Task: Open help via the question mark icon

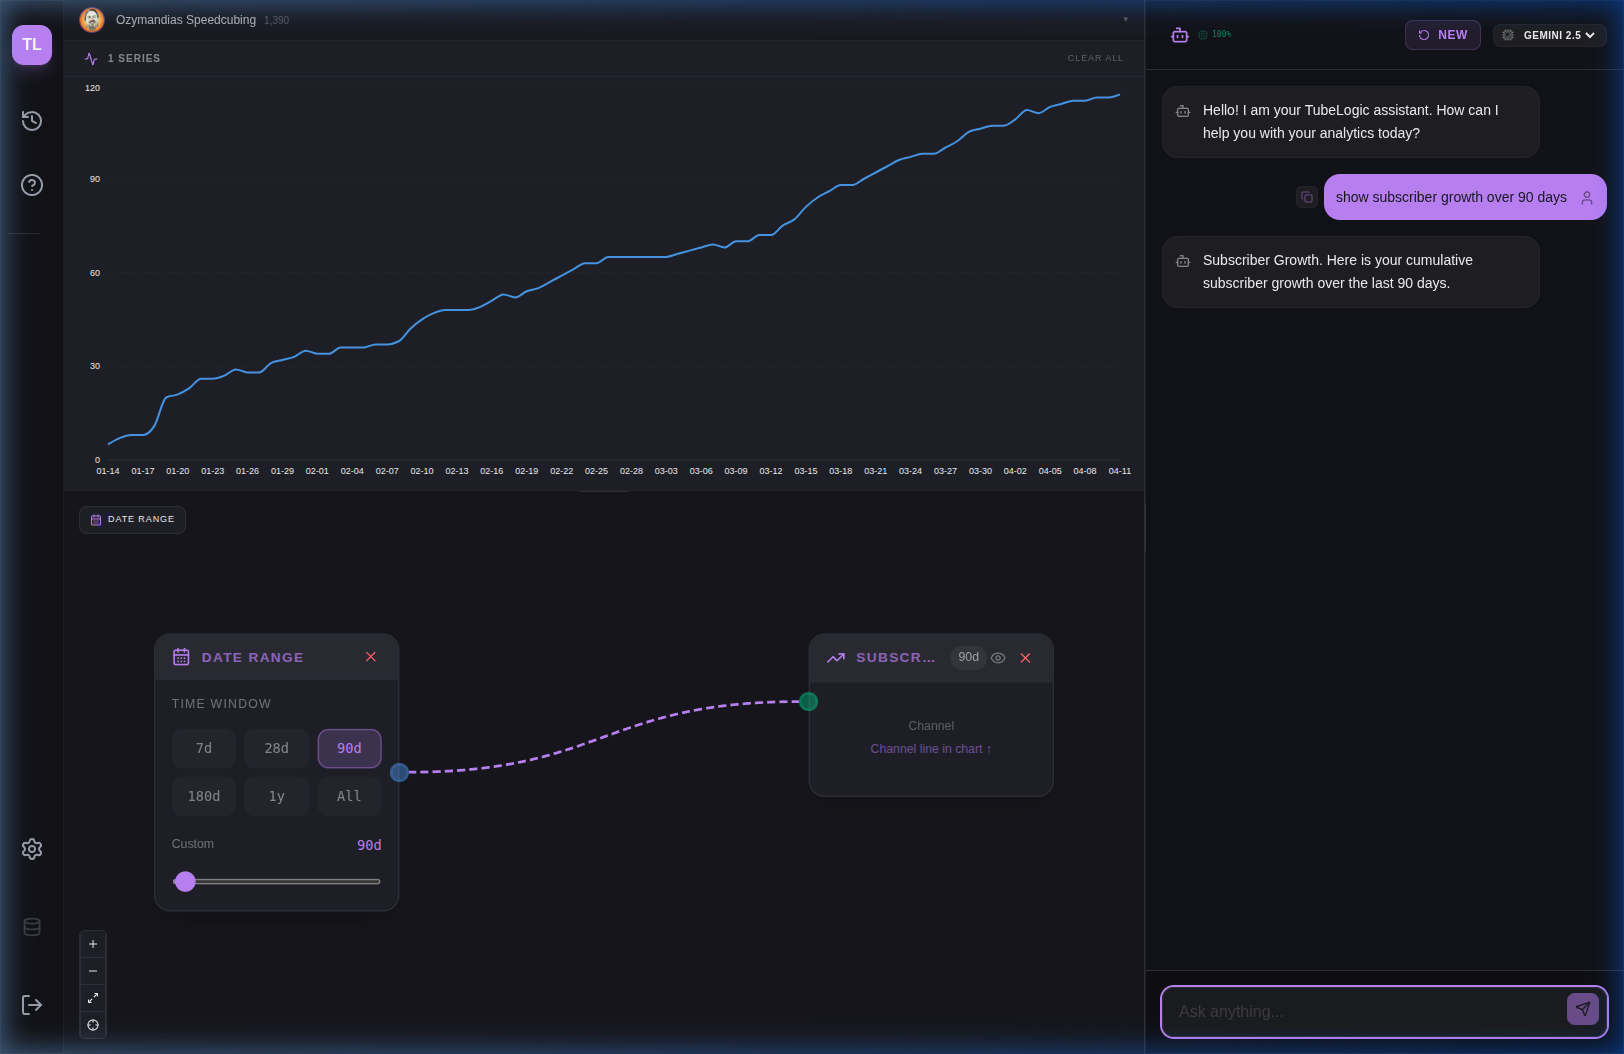Action: [x=31, y=184]
